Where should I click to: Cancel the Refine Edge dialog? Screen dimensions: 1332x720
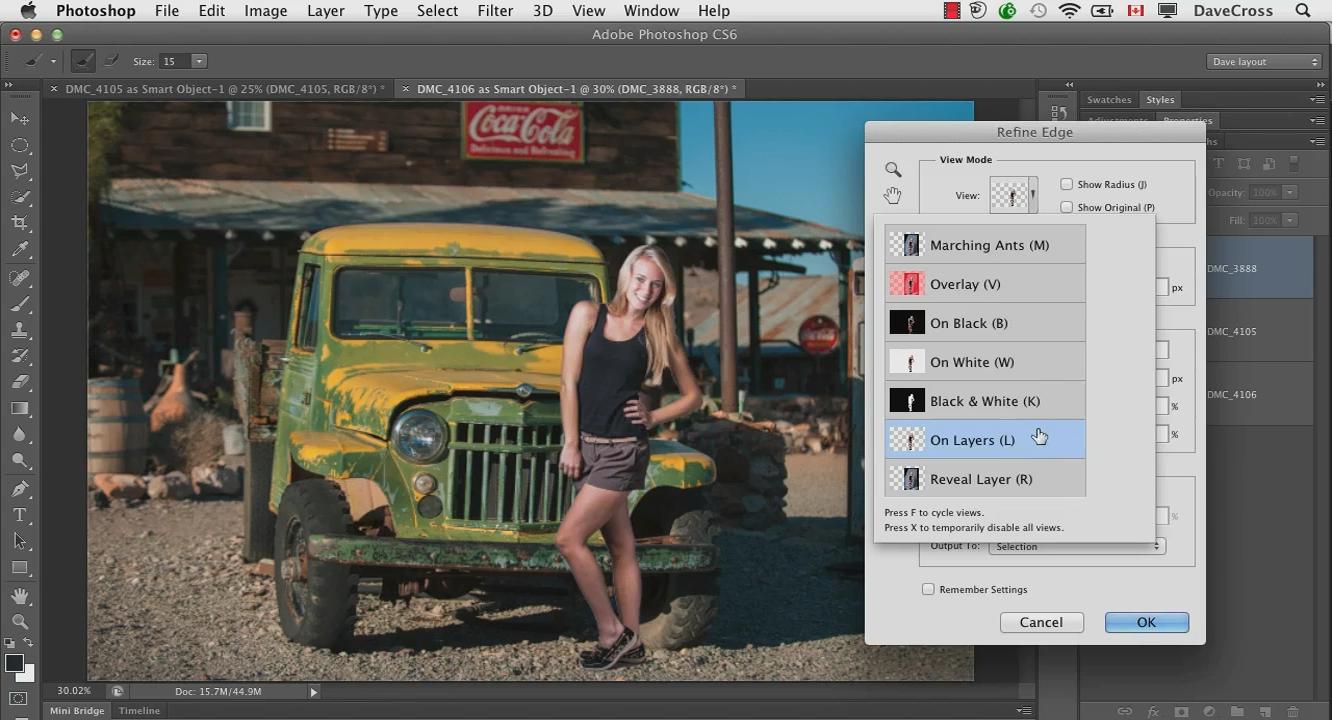[1041, 622]
